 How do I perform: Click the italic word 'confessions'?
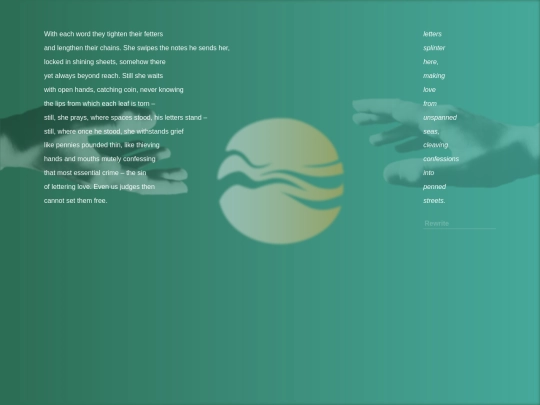[x=441, y=159]
